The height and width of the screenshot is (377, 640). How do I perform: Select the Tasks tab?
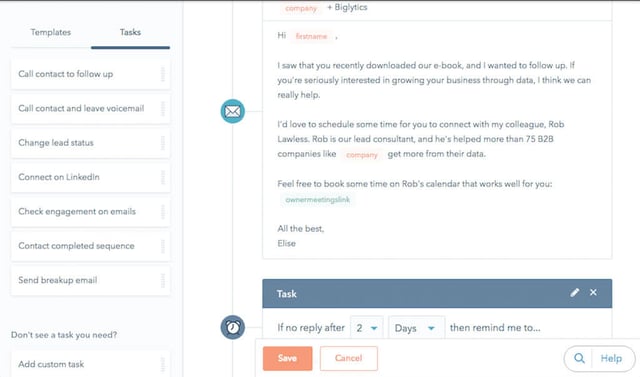130,32
